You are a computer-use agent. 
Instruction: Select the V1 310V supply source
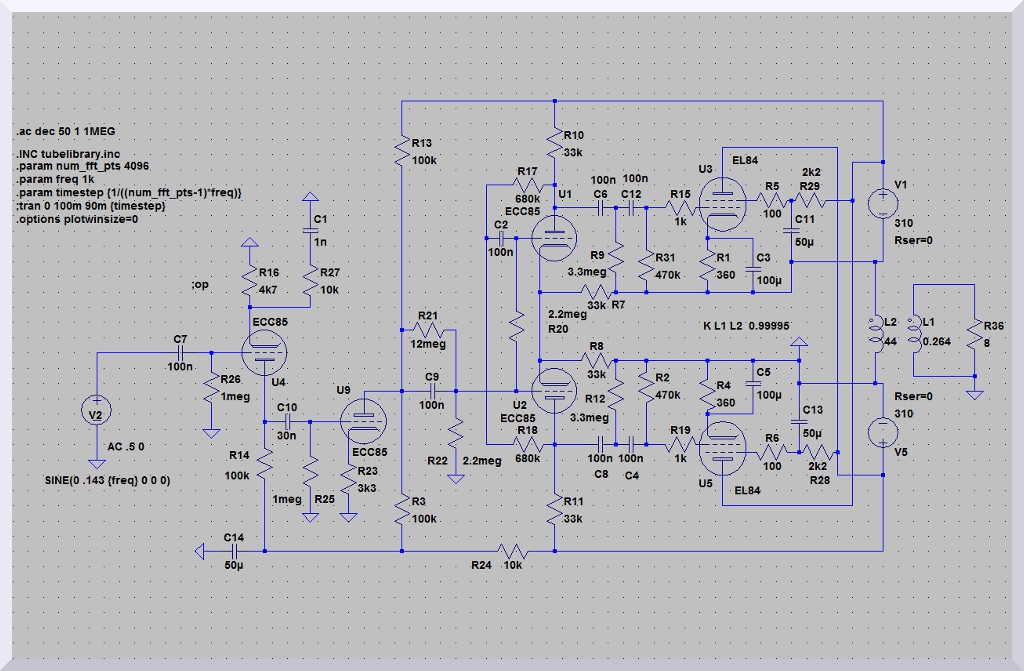[x=884, y=203]
